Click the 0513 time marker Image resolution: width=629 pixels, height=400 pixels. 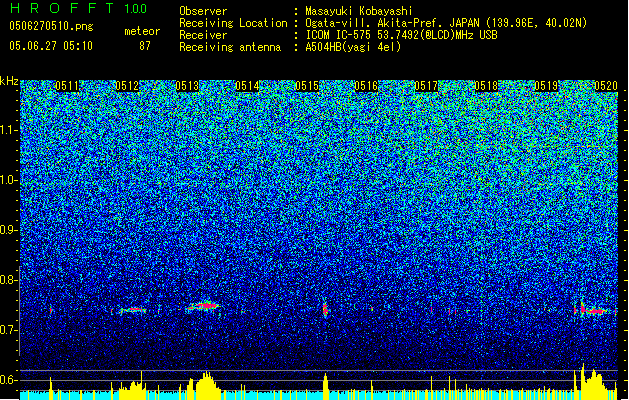click(187, 86)
